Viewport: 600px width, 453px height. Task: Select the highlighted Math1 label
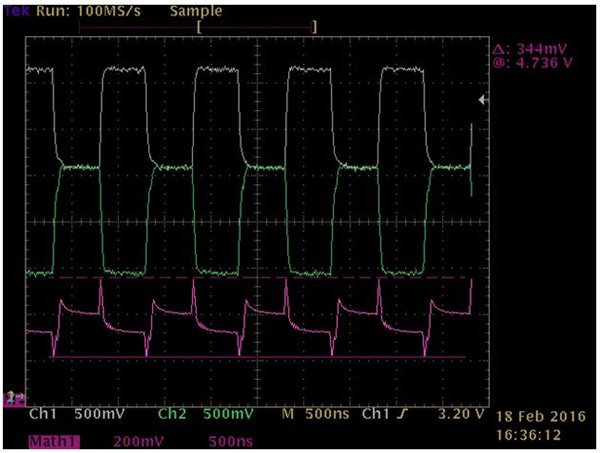pos(54,442)
